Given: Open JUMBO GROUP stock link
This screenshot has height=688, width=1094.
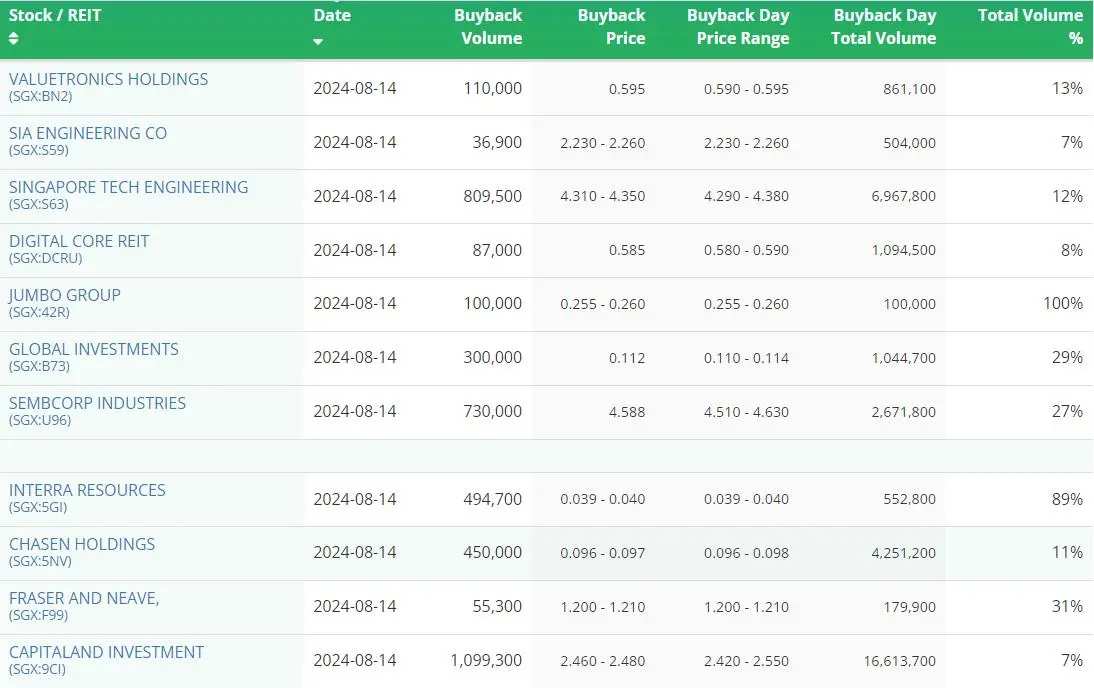Looking at the screenshot, I should point(65,295).
